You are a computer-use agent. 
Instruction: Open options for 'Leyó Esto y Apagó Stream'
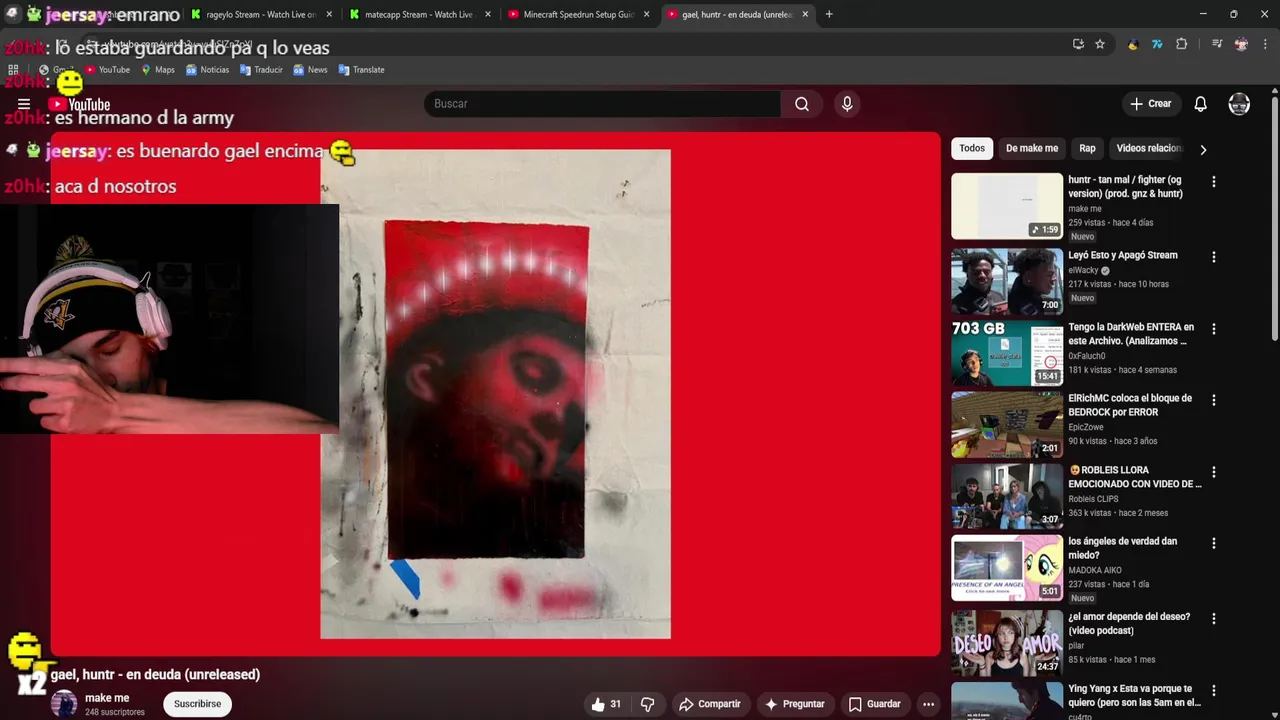1213,257
